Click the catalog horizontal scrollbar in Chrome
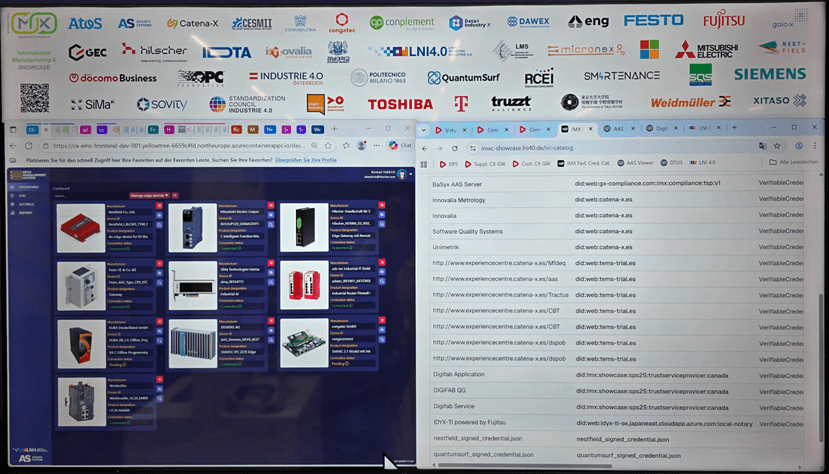 525,466
